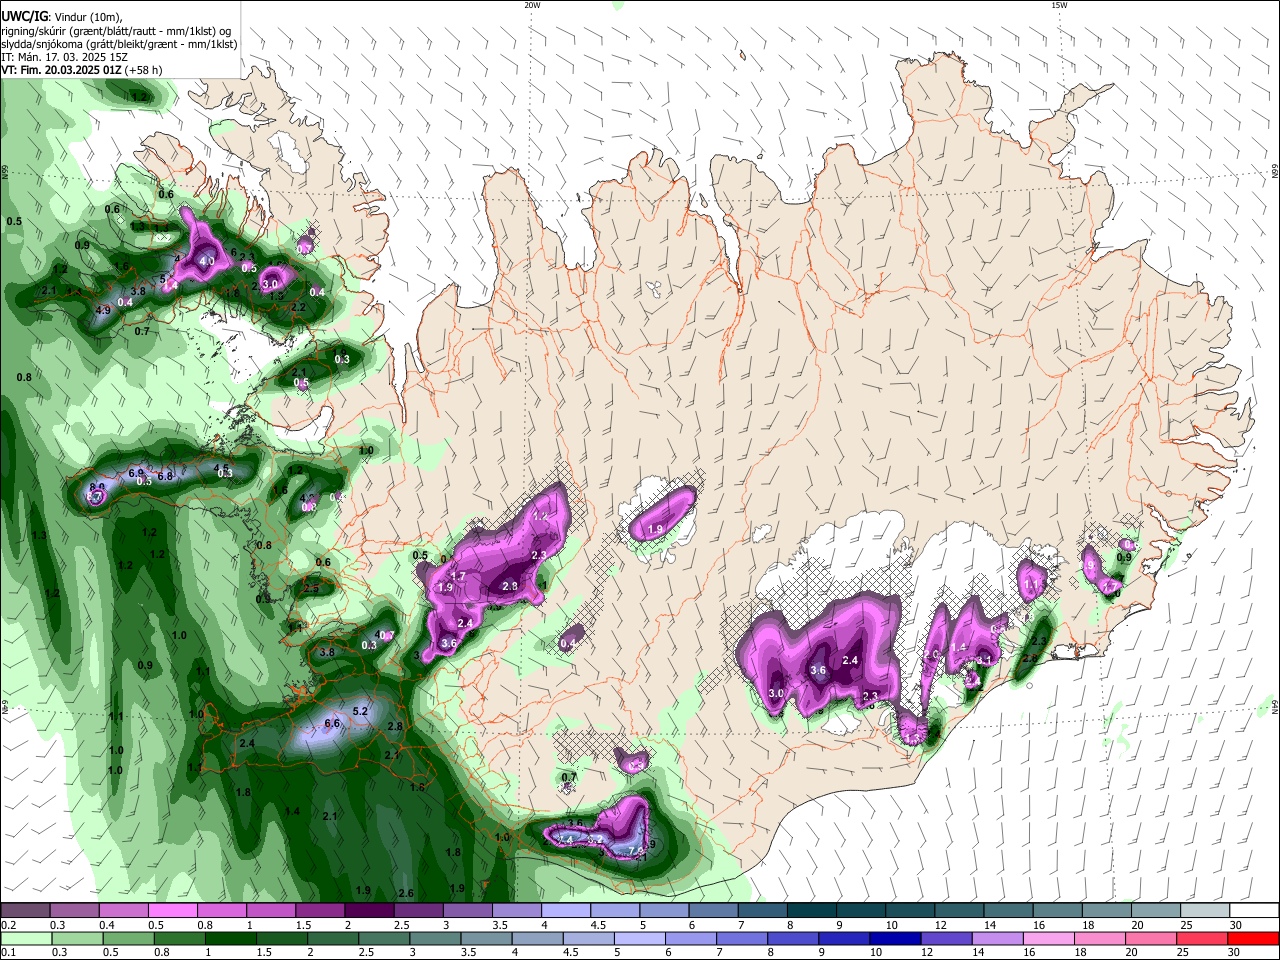Click the 'VT: Fim. 20.03.2025 01Z (+58 h)' line

tap(81, 70)
